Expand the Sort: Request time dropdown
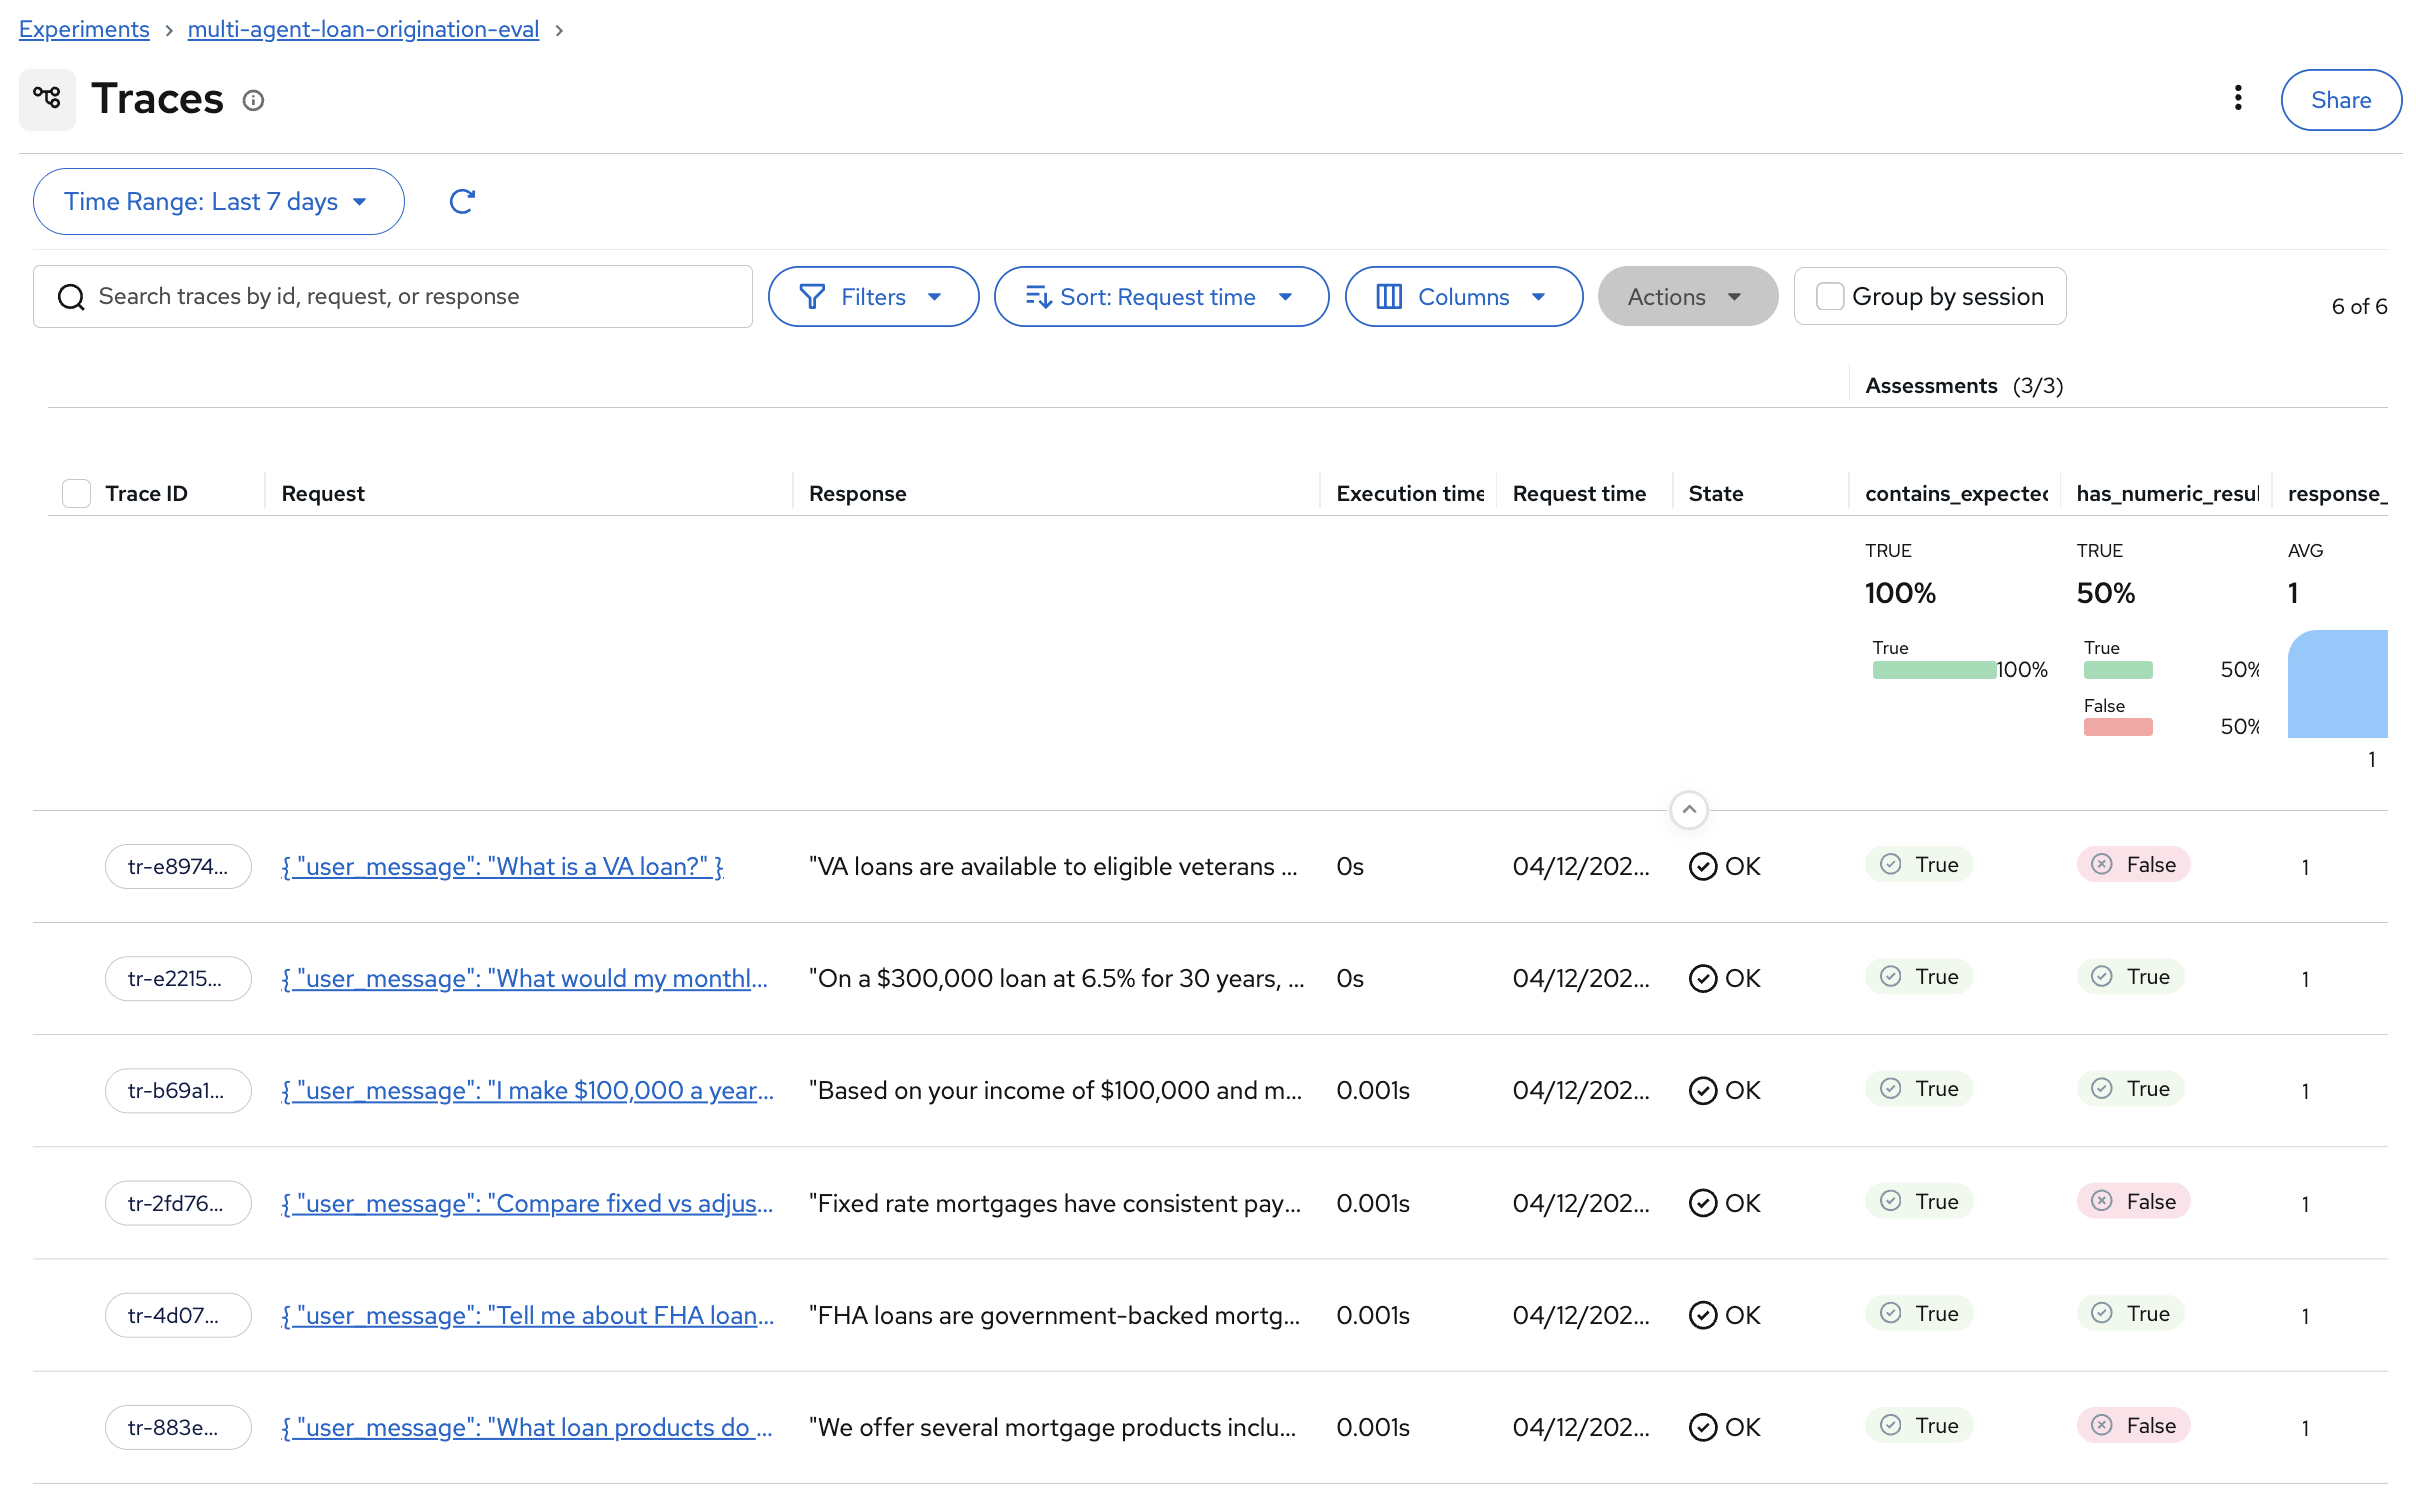Viewport: 2416px width, 1492px height. 1160,297
